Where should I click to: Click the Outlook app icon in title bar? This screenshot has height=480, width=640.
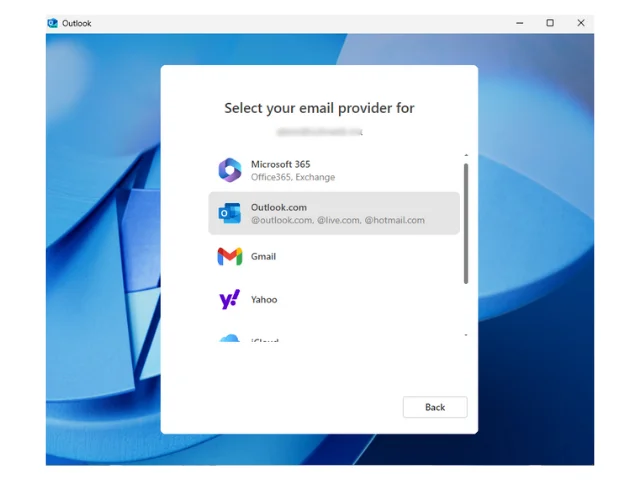pos(53,23)
